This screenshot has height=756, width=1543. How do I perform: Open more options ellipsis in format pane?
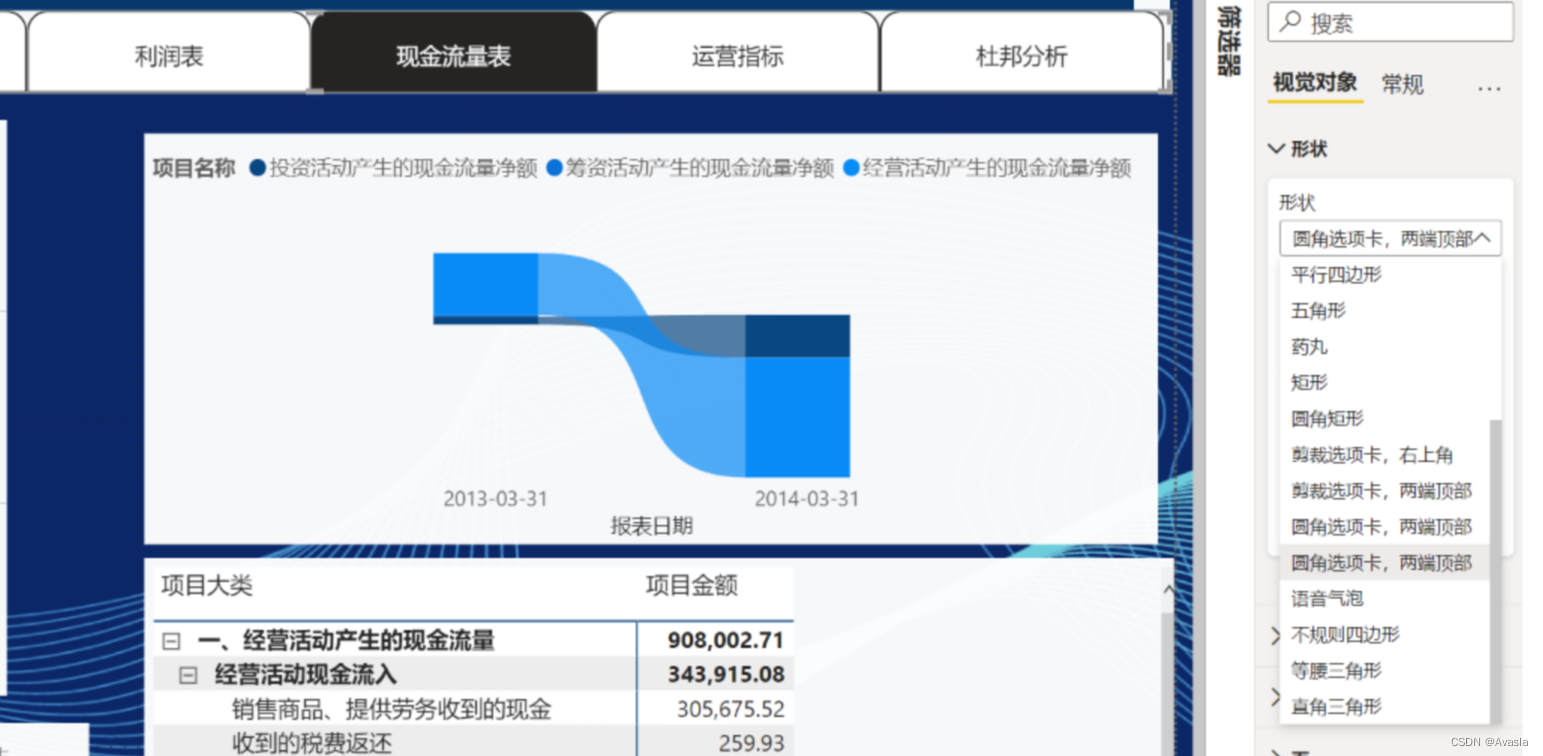pos(1489,88)
